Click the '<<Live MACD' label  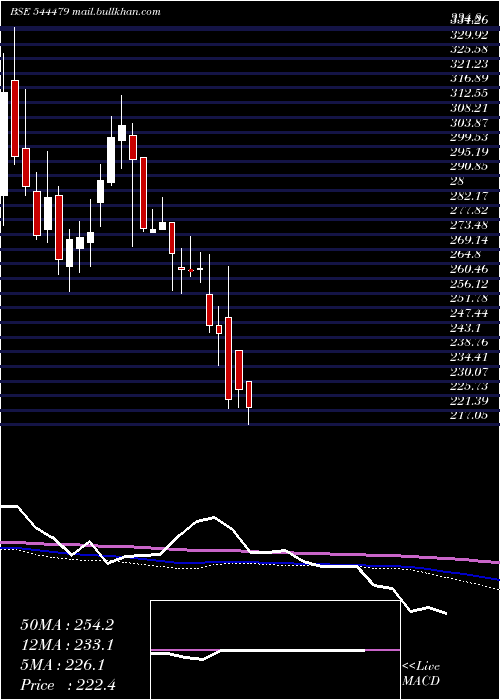pos(421,674)
